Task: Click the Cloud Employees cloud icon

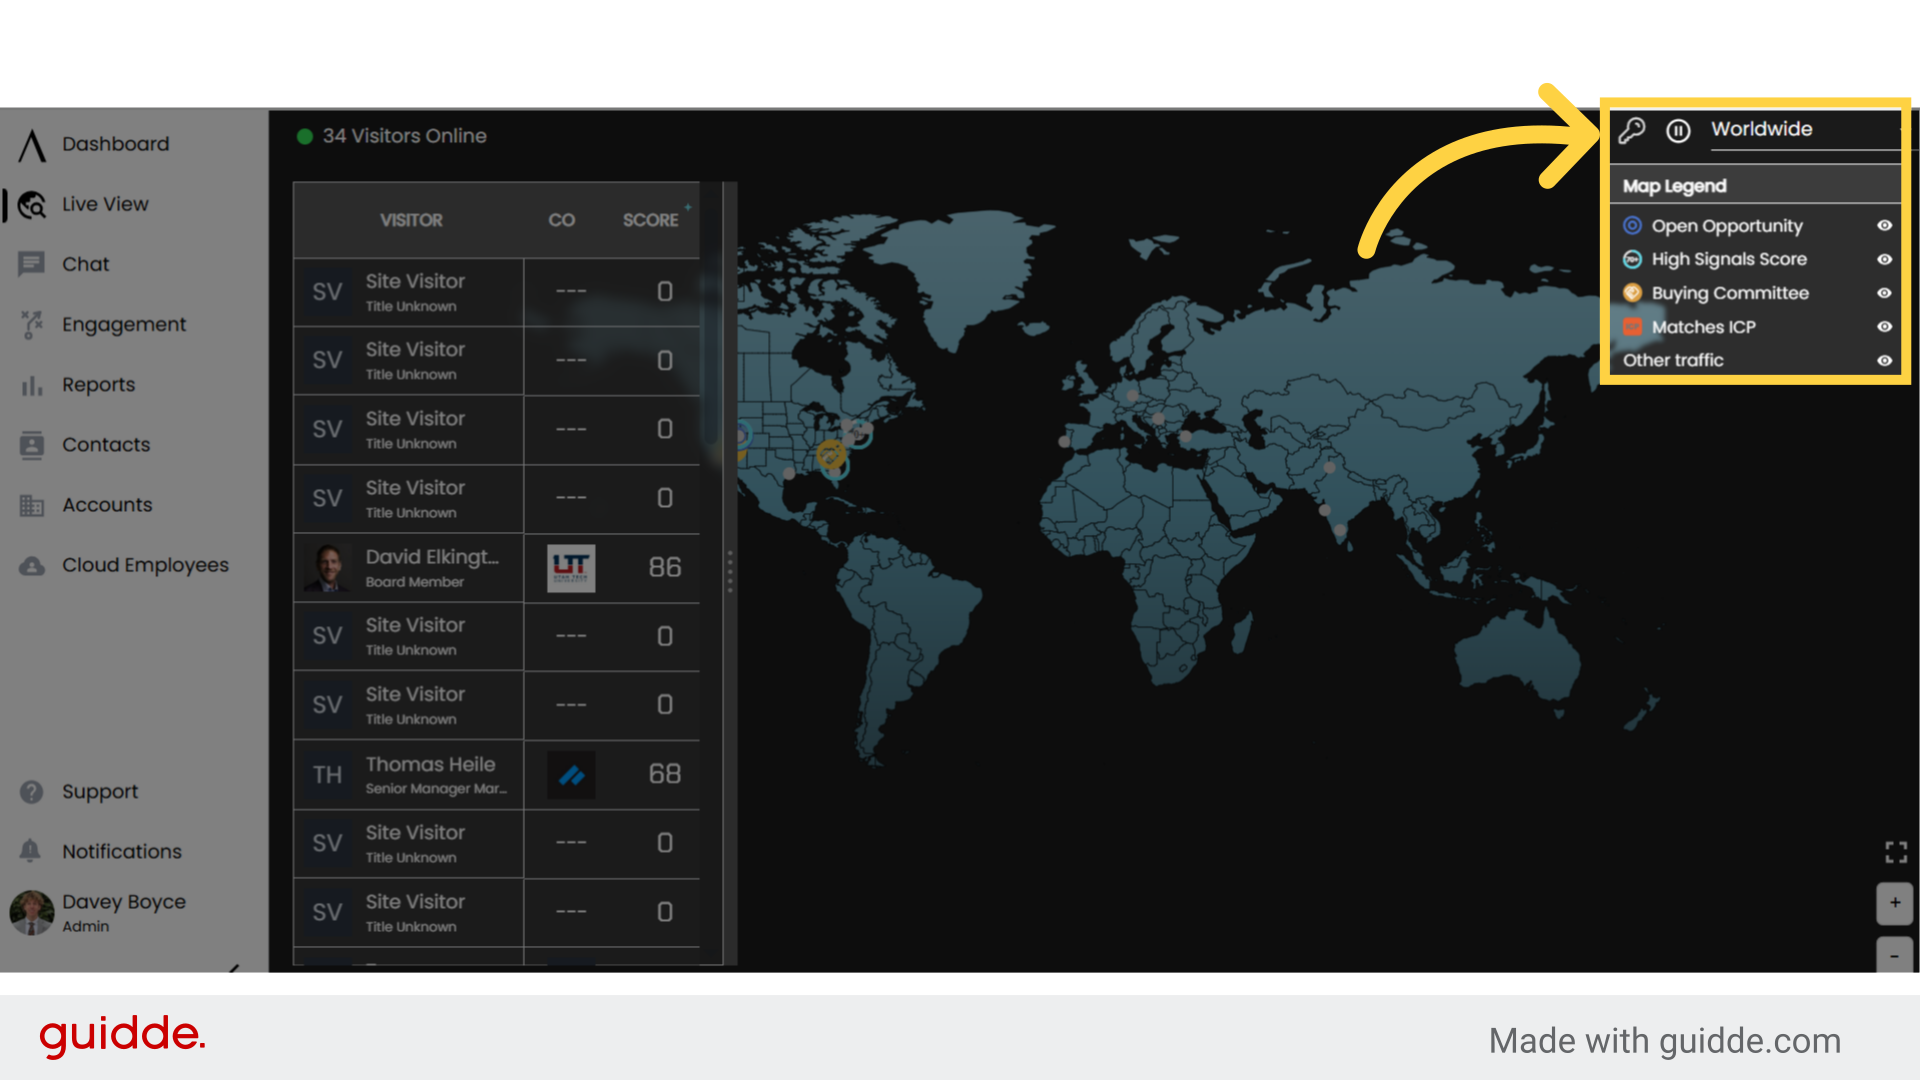Action: (x=32, y=566)
